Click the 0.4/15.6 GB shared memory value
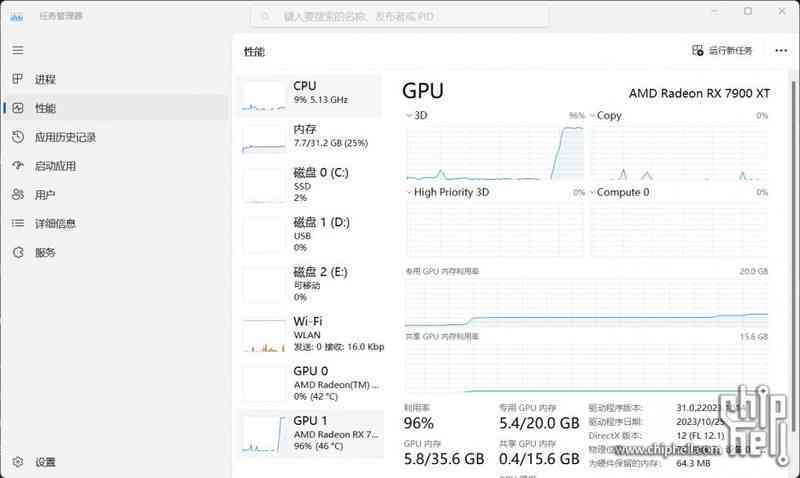The width and height of the screenshot is (800, 478). pyautogui.click(x=539, y=459)
